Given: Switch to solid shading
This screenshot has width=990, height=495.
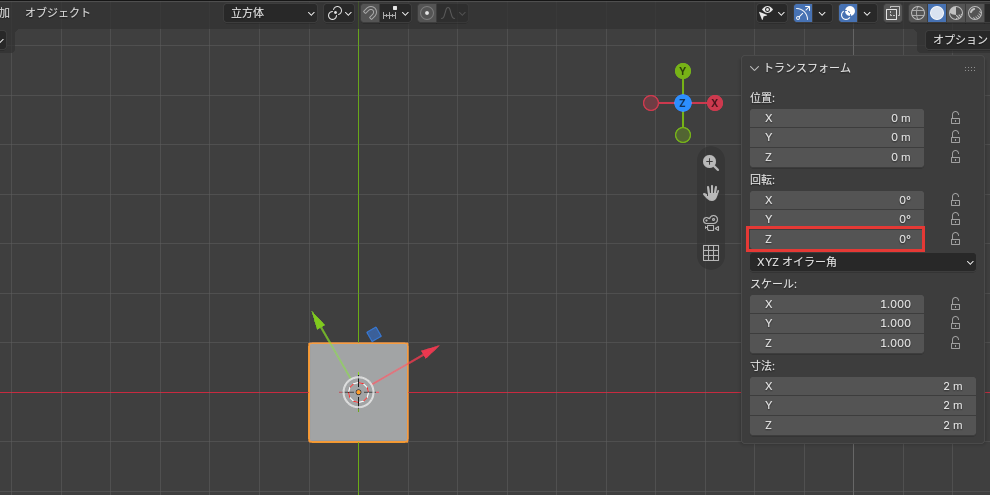Looking at the screenshot, I should coord(937,13).
